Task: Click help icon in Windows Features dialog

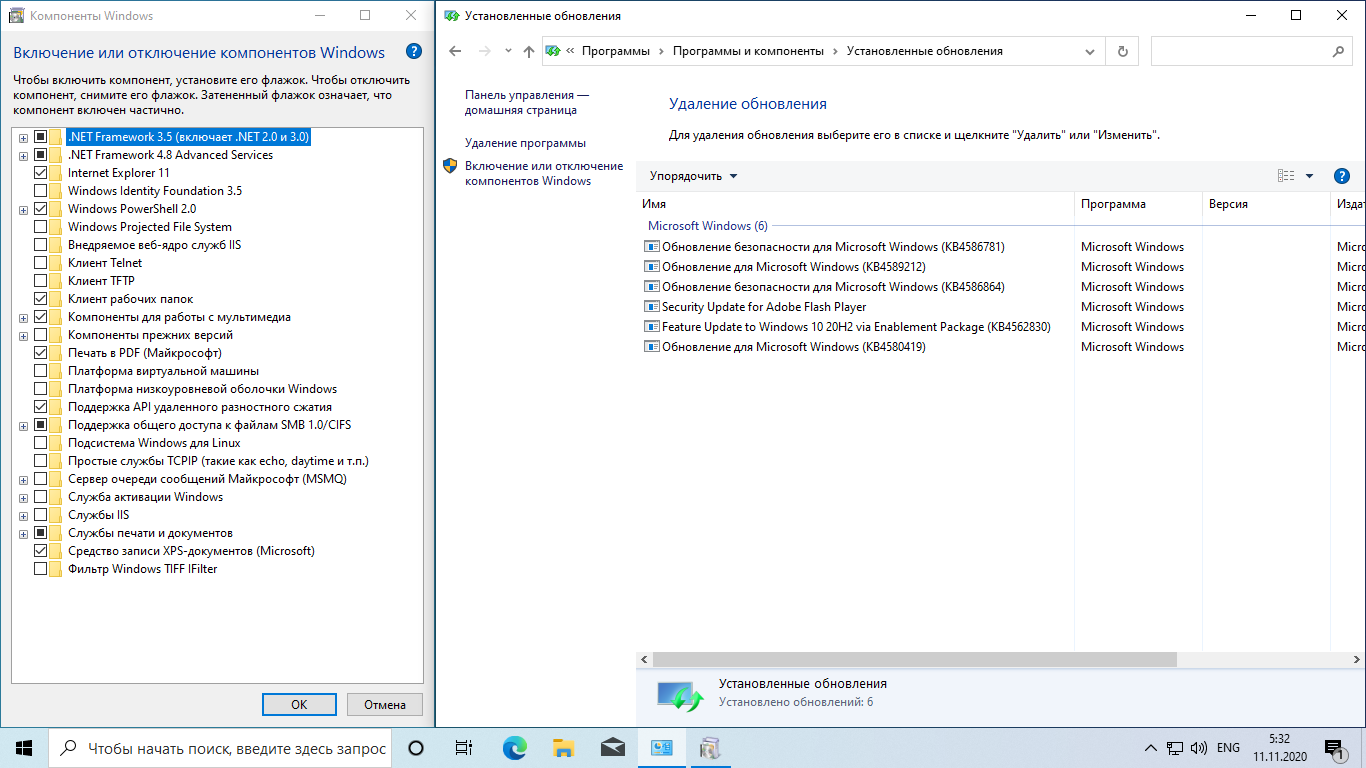Action: [414, 52]
